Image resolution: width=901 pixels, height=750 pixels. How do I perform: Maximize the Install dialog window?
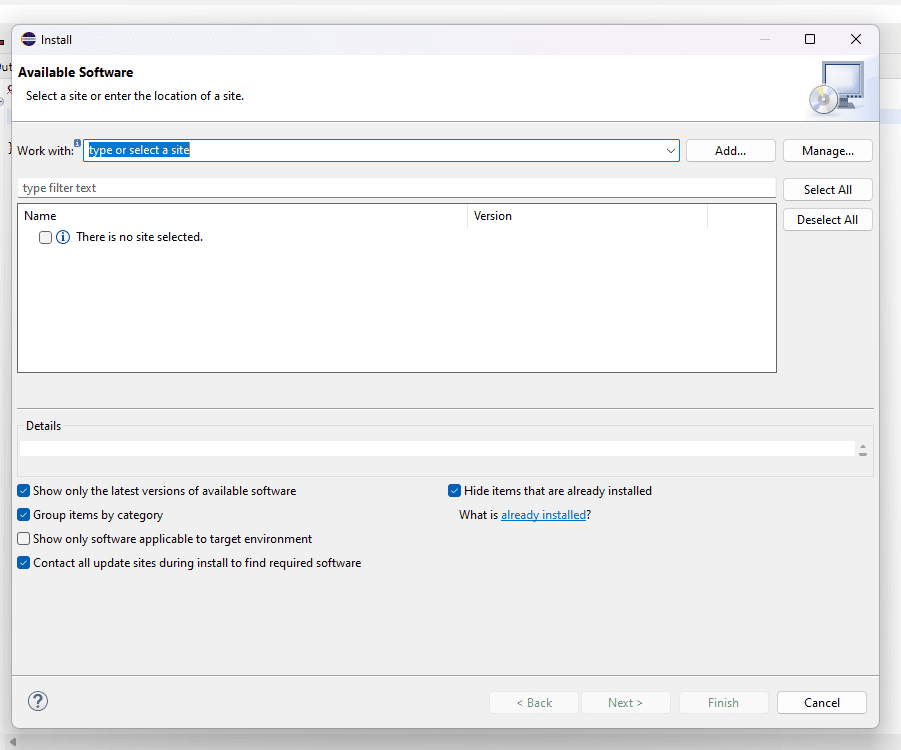point(810,39)
